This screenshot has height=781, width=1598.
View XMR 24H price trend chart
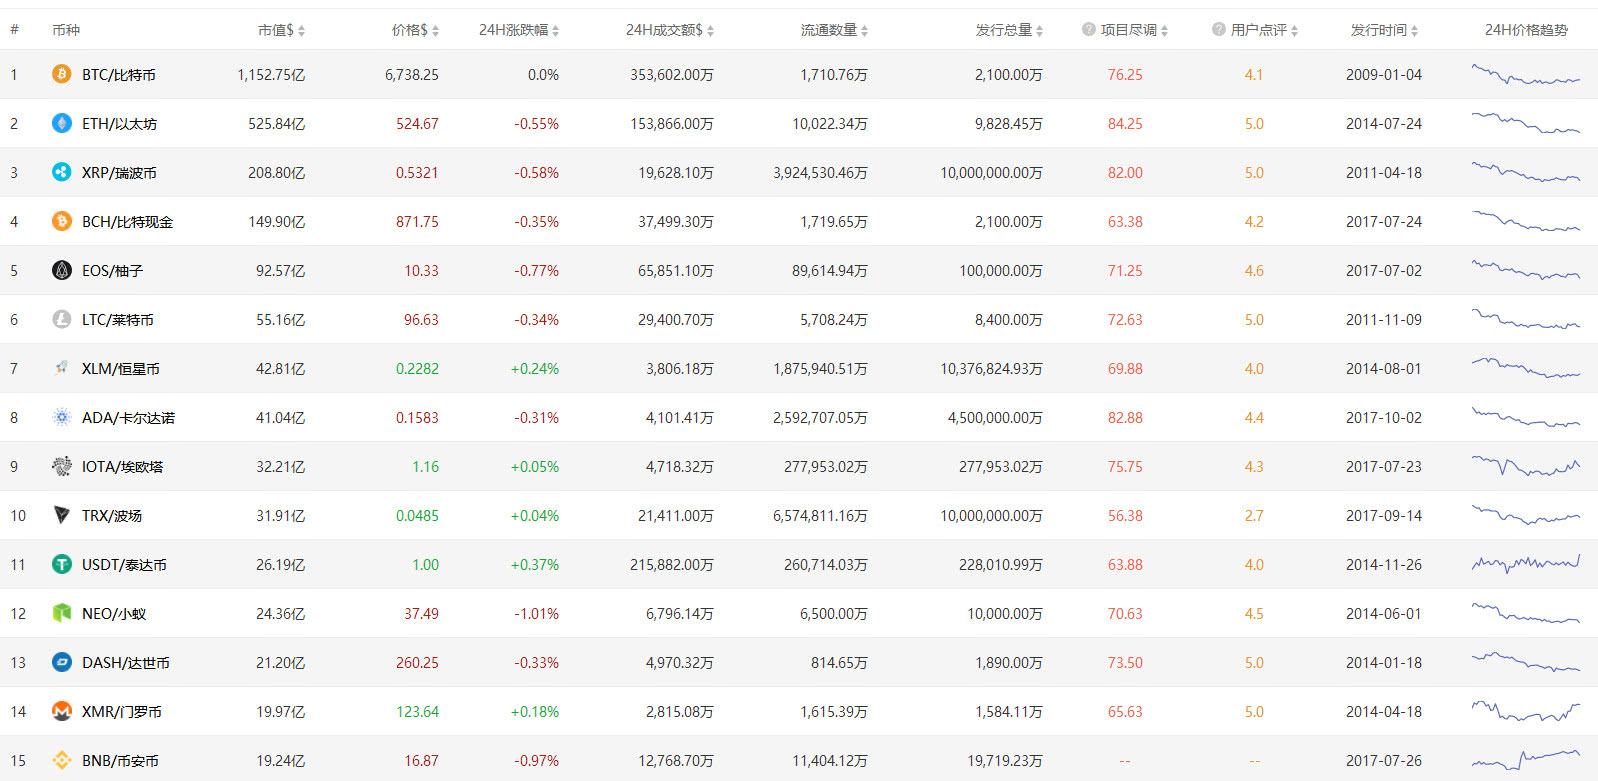1526,711
